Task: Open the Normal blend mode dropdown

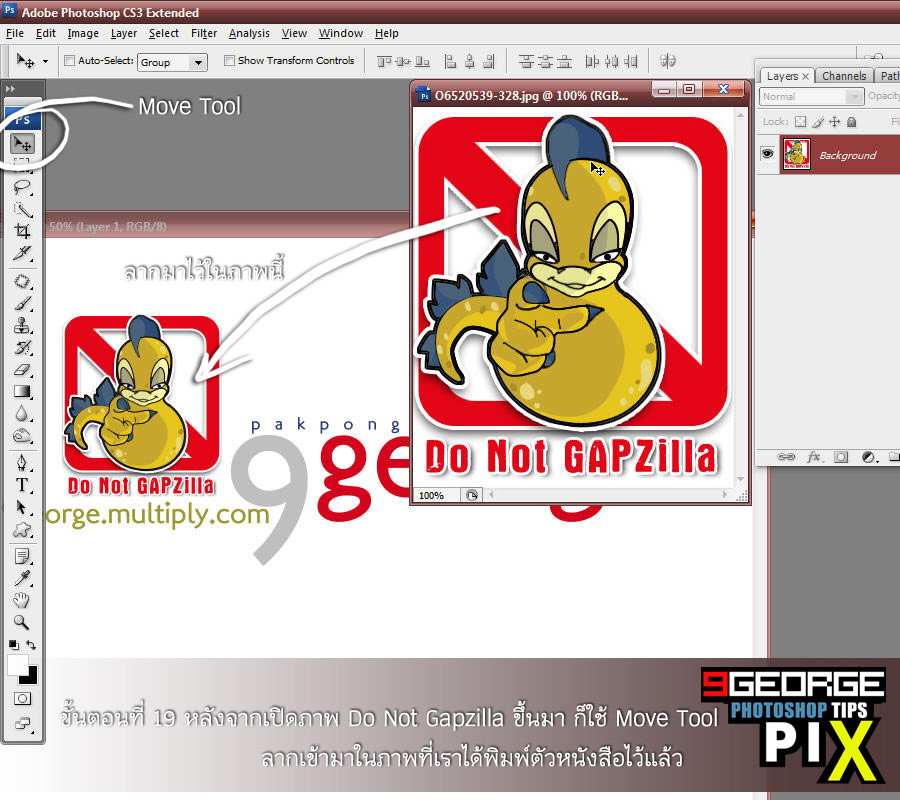Action: pos(812,96)
